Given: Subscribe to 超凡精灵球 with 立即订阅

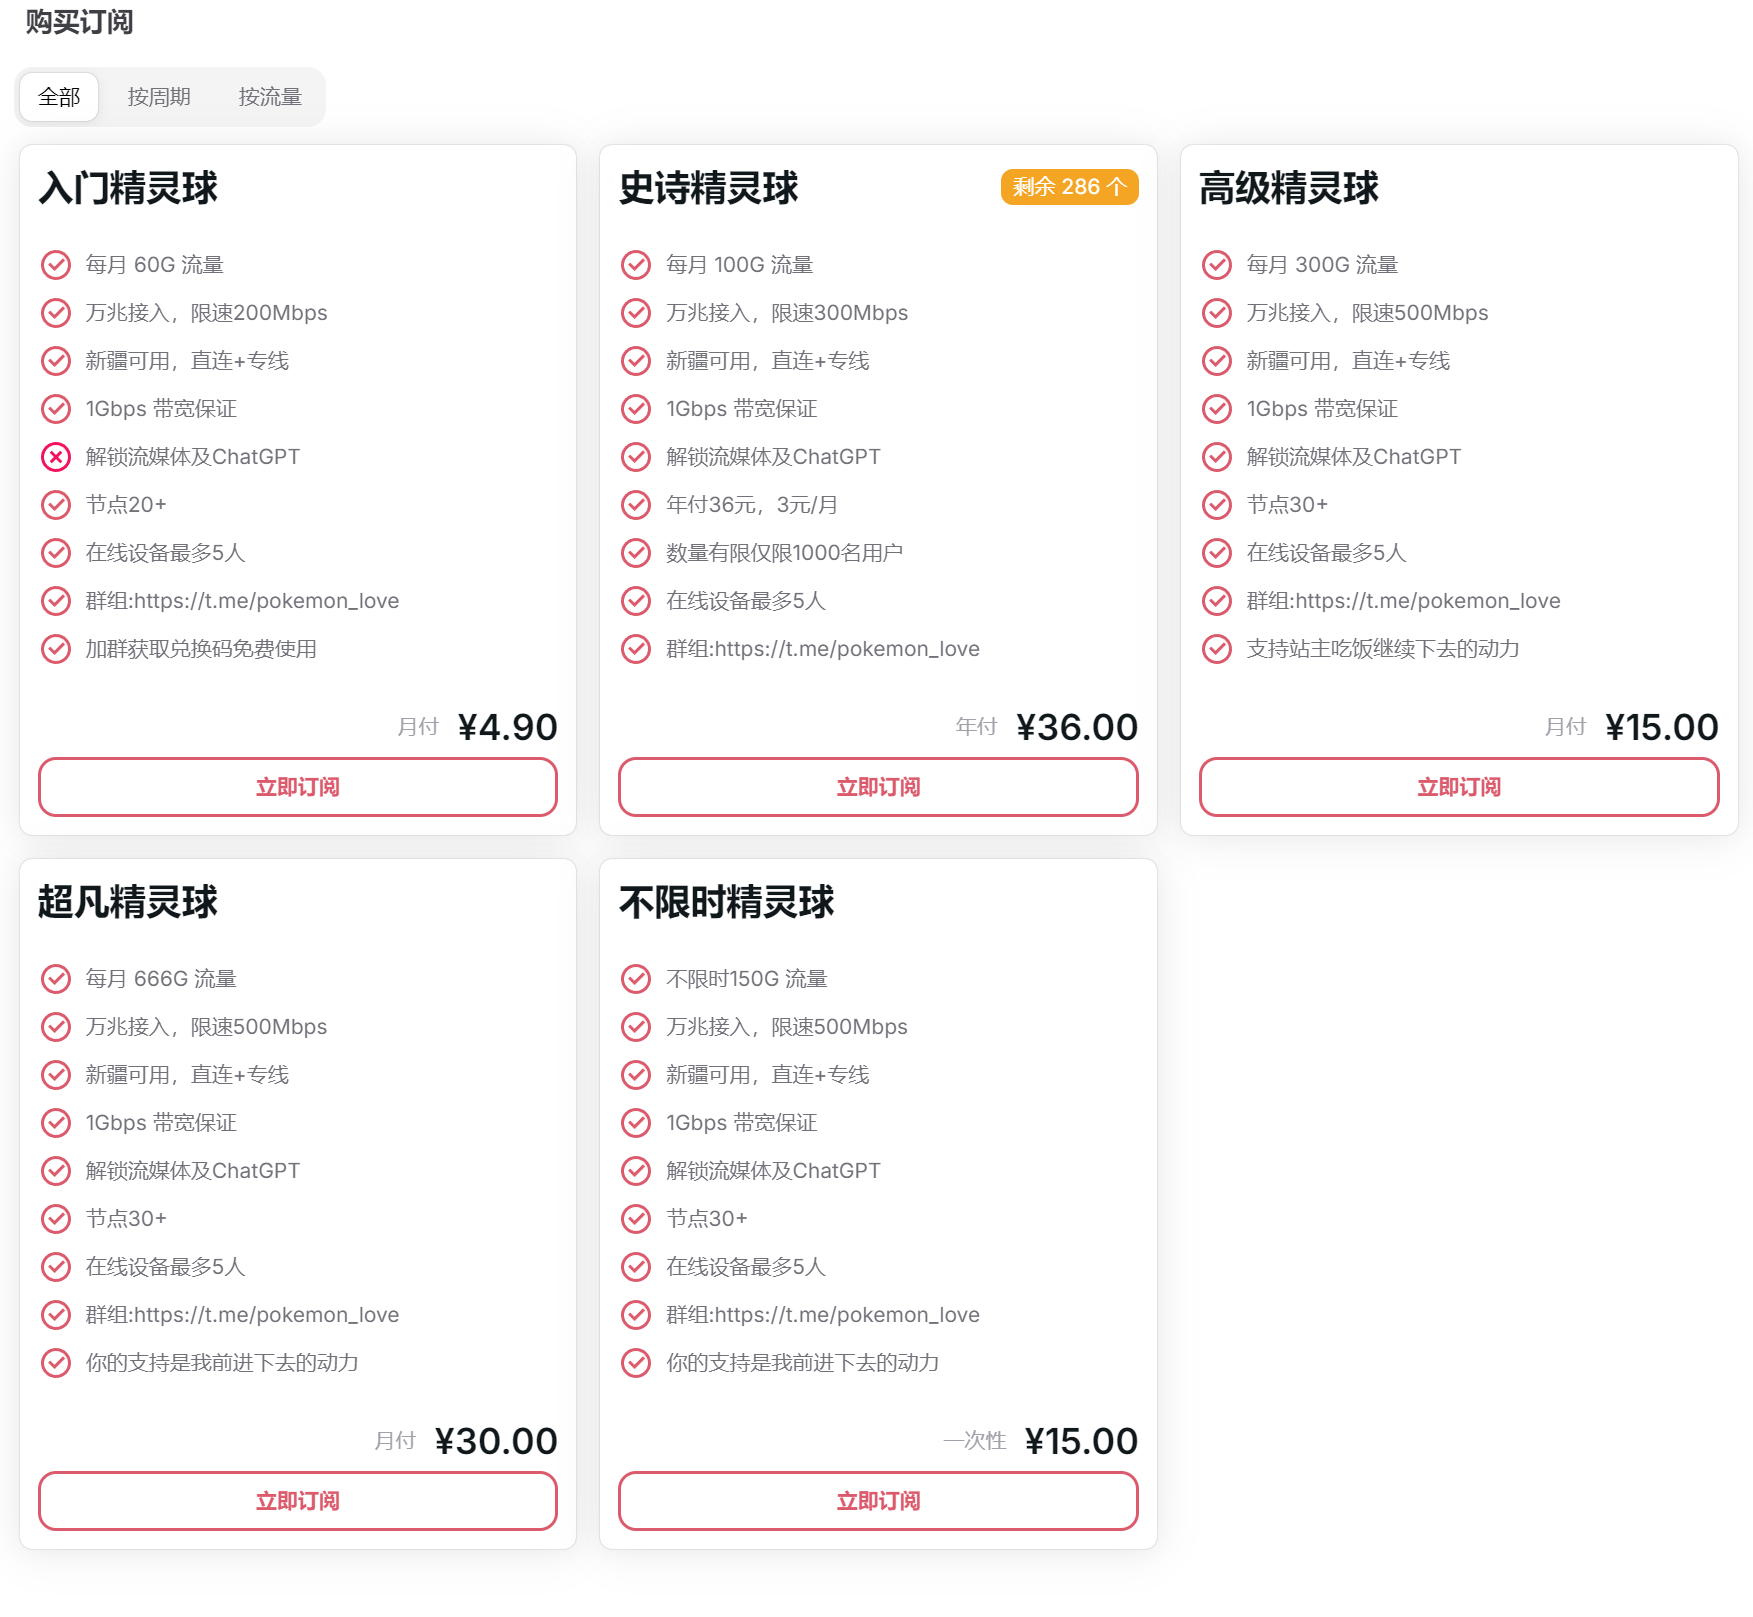Looking at the screenshot, I should (x=298, y=1501).
